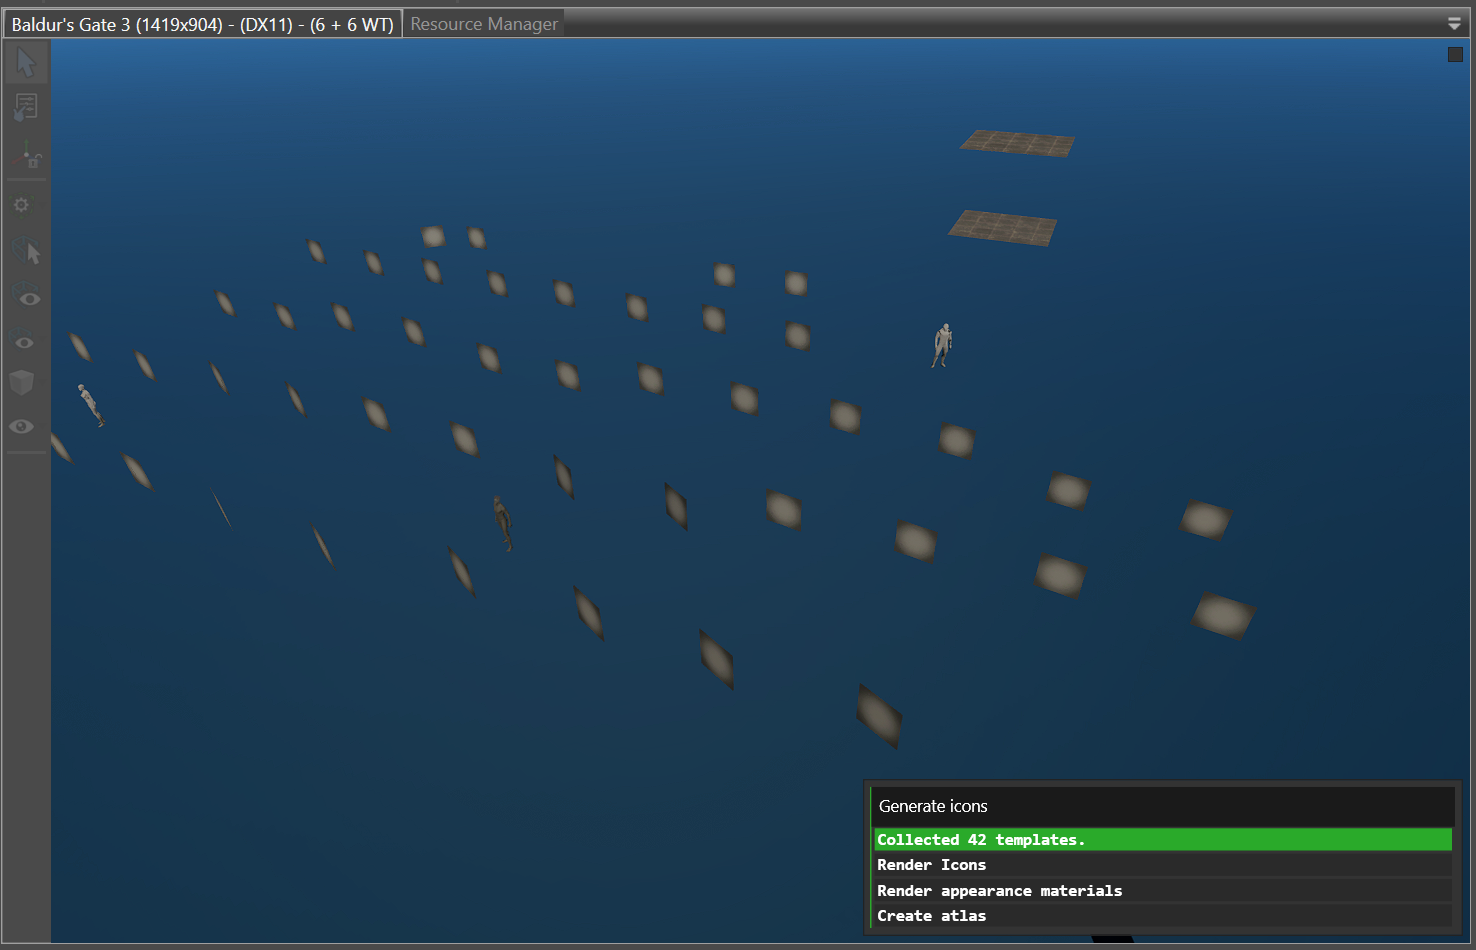The image size is (1476, 950).
Task: Click the upper brown tiled floor platform
Action: coord(1017,143)
